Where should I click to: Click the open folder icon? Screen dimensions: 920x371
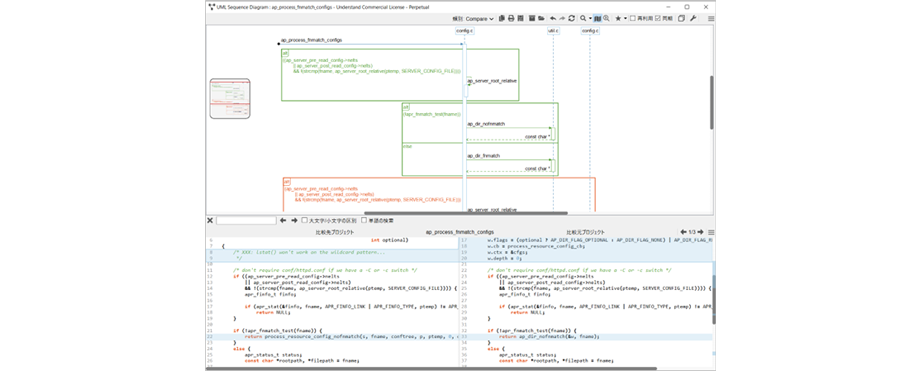click(541, 19)
